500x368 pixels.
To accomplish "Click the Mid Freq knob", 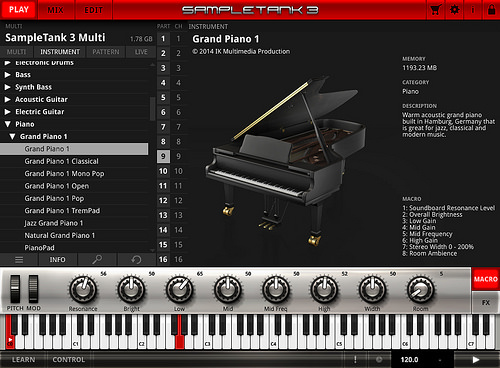I will click(276, 289).
